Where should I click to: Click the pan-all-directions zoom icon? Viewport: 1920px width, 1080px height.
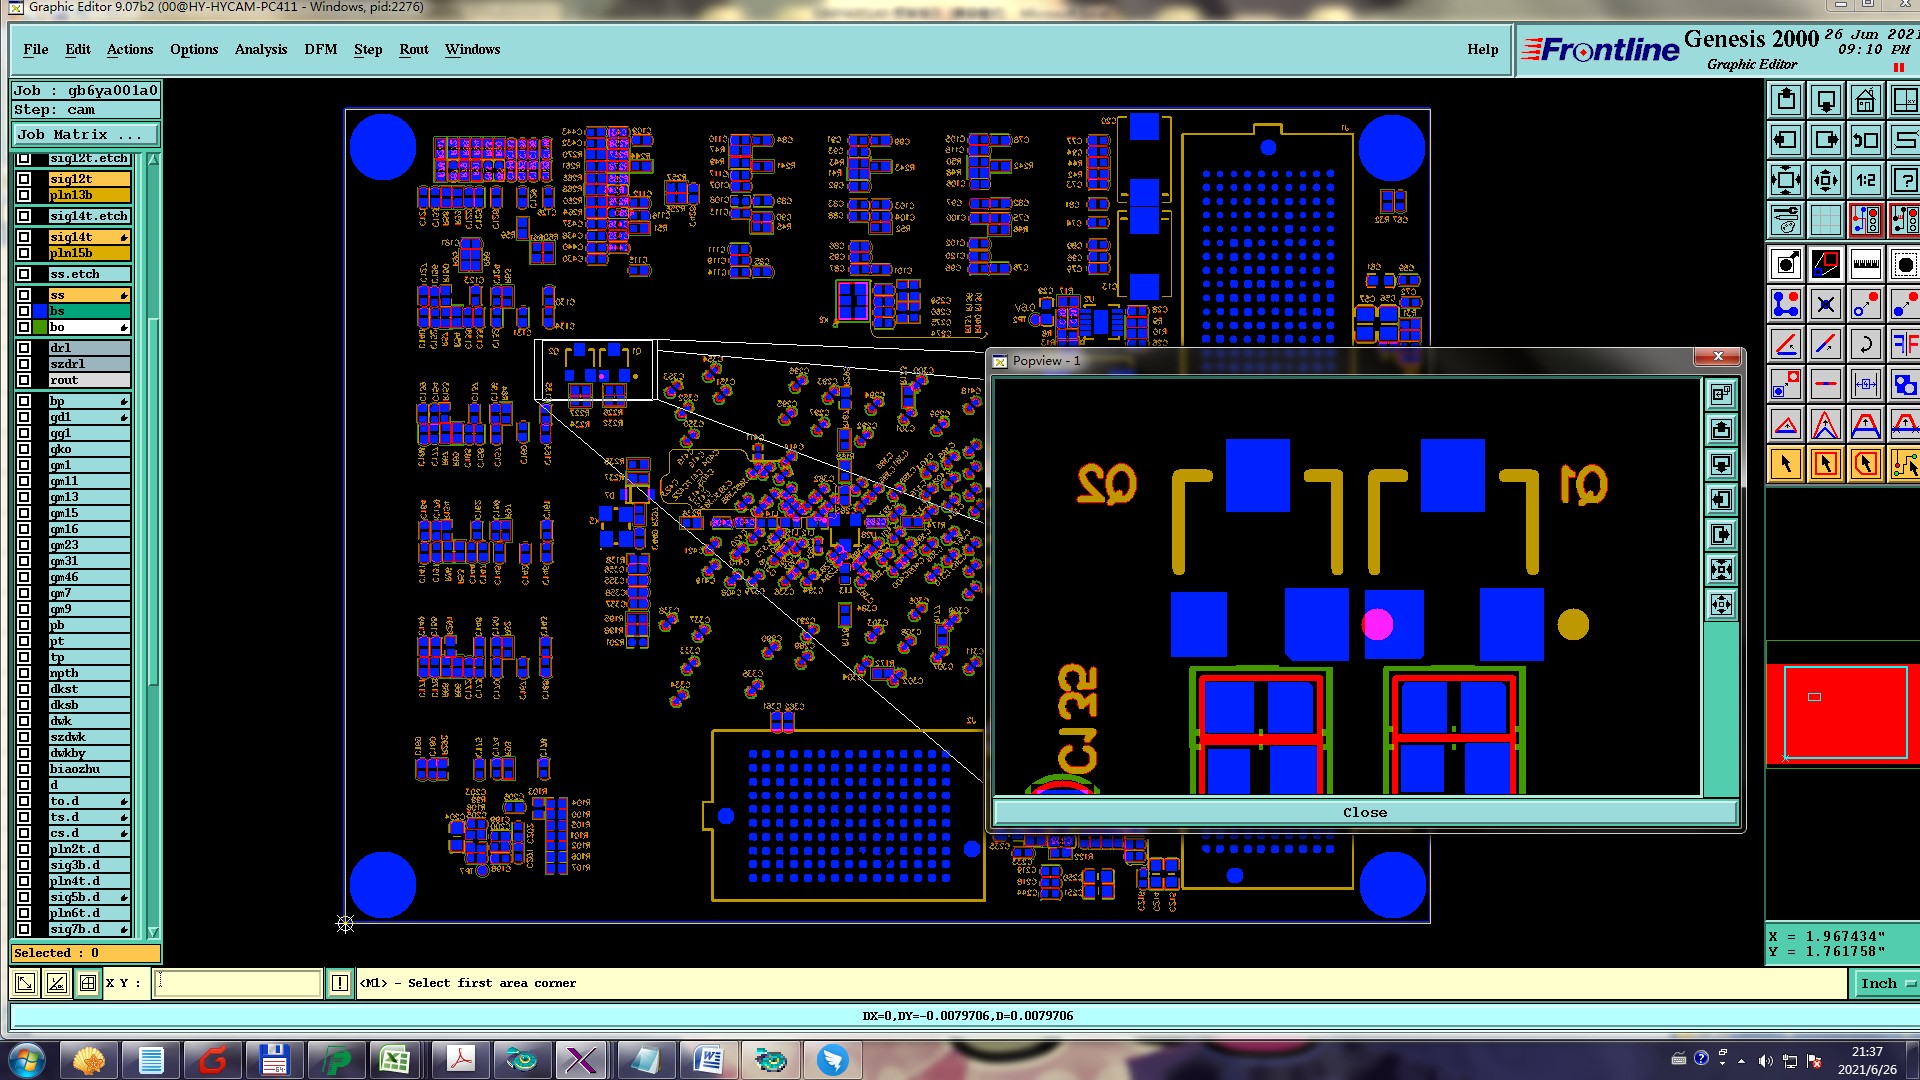[x=1826, y=181]
